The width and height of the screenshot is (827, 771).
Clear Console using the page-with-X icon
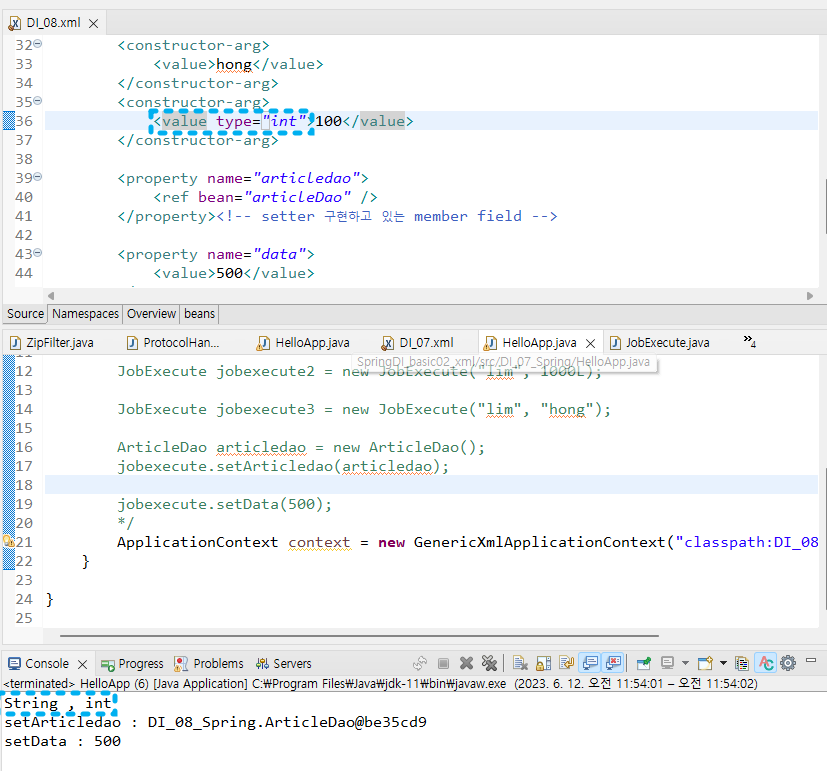[x=520, y=663]
